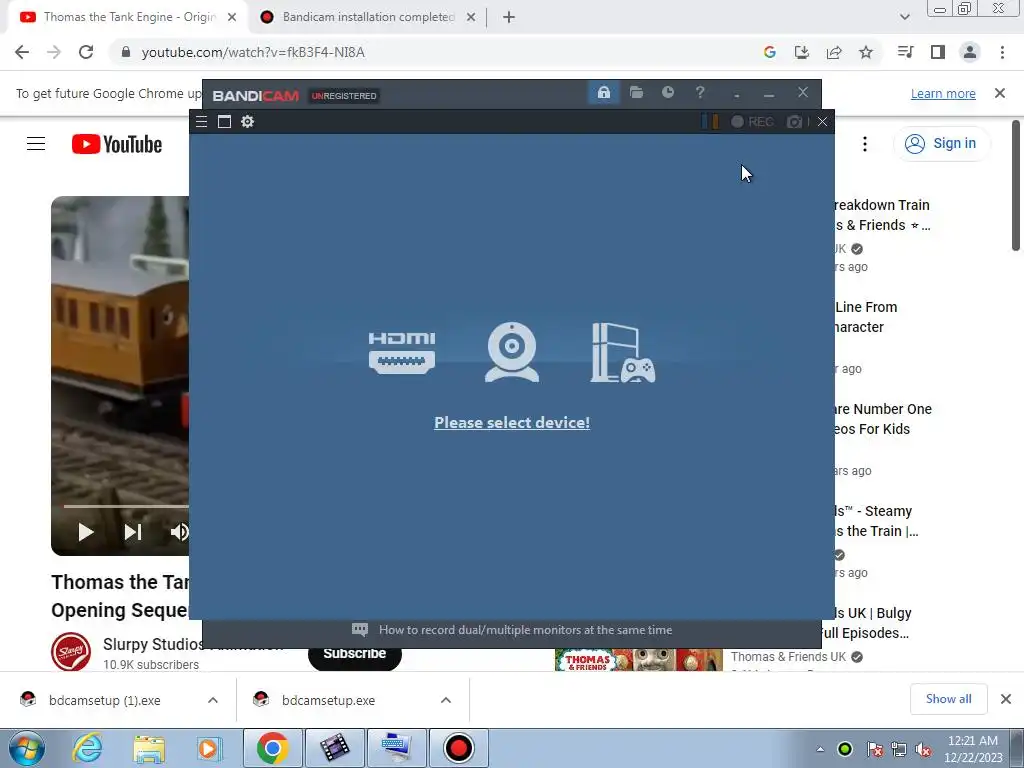Open Bandicam help question mark icon
Screen dimensions: 1024x768
click(699, 93)
